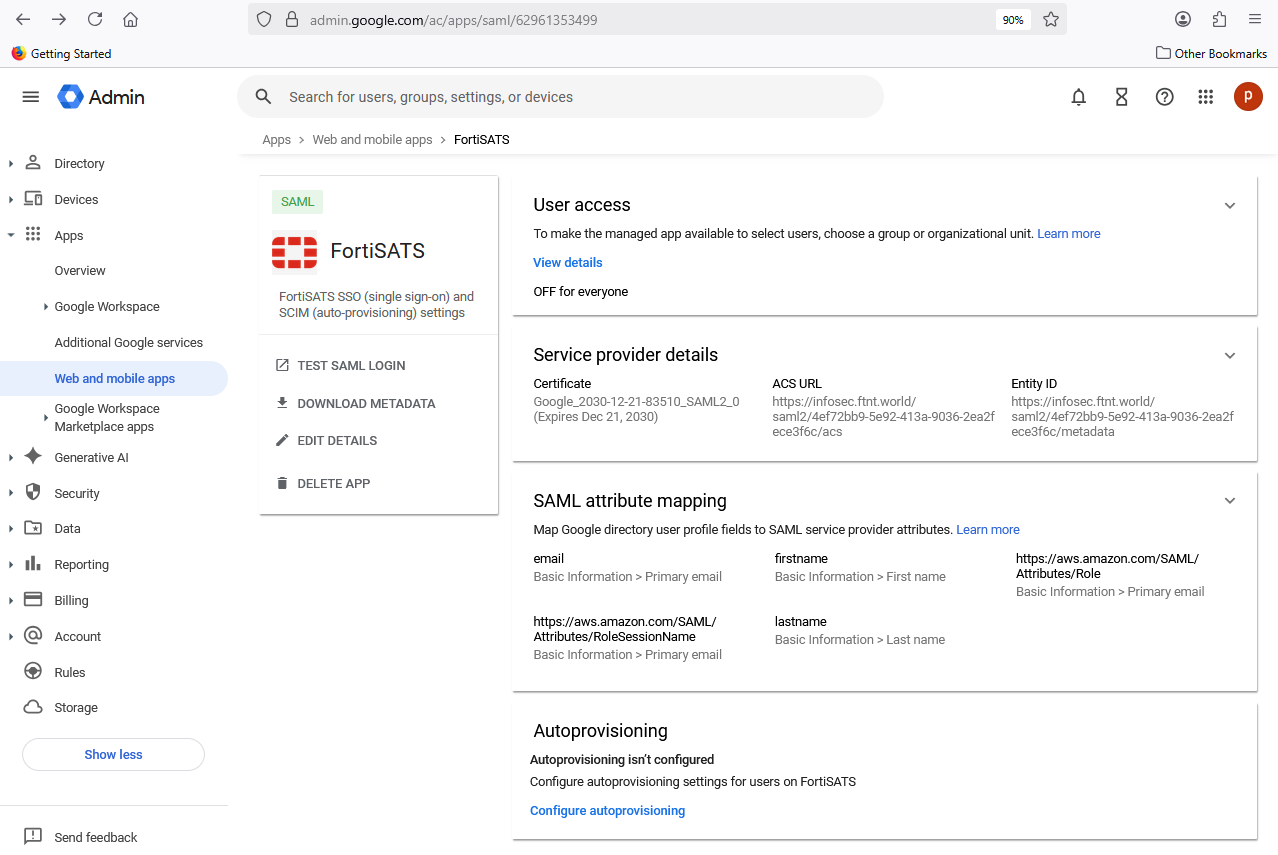Click the browser back arrow
The width and height of the screenshot is (1278, 855).
[x=23, y=19]
